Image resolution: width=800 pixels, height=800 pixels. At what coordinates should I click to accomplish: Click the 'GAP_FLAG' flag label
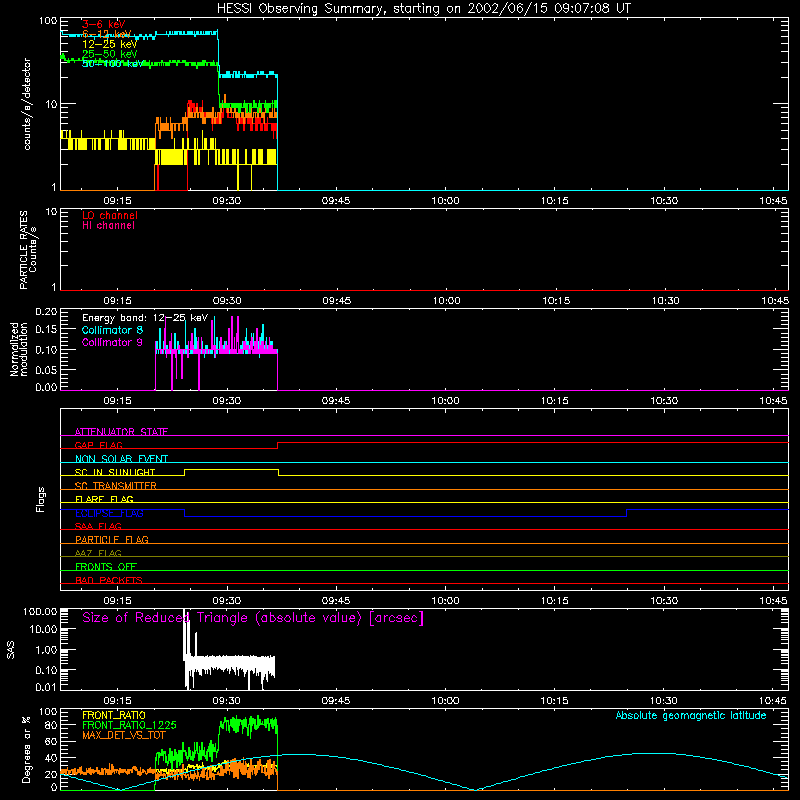pos(98,445)
